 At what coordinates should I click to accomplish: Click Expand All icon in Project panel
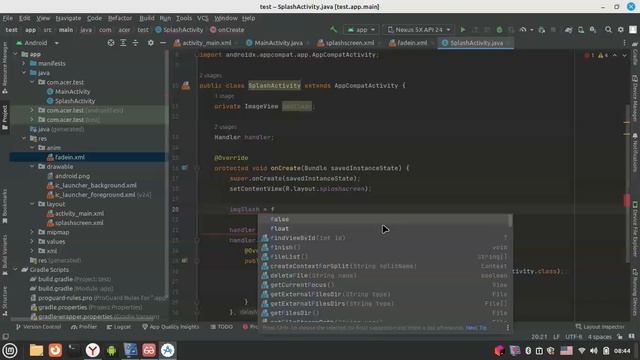(123, 42)
